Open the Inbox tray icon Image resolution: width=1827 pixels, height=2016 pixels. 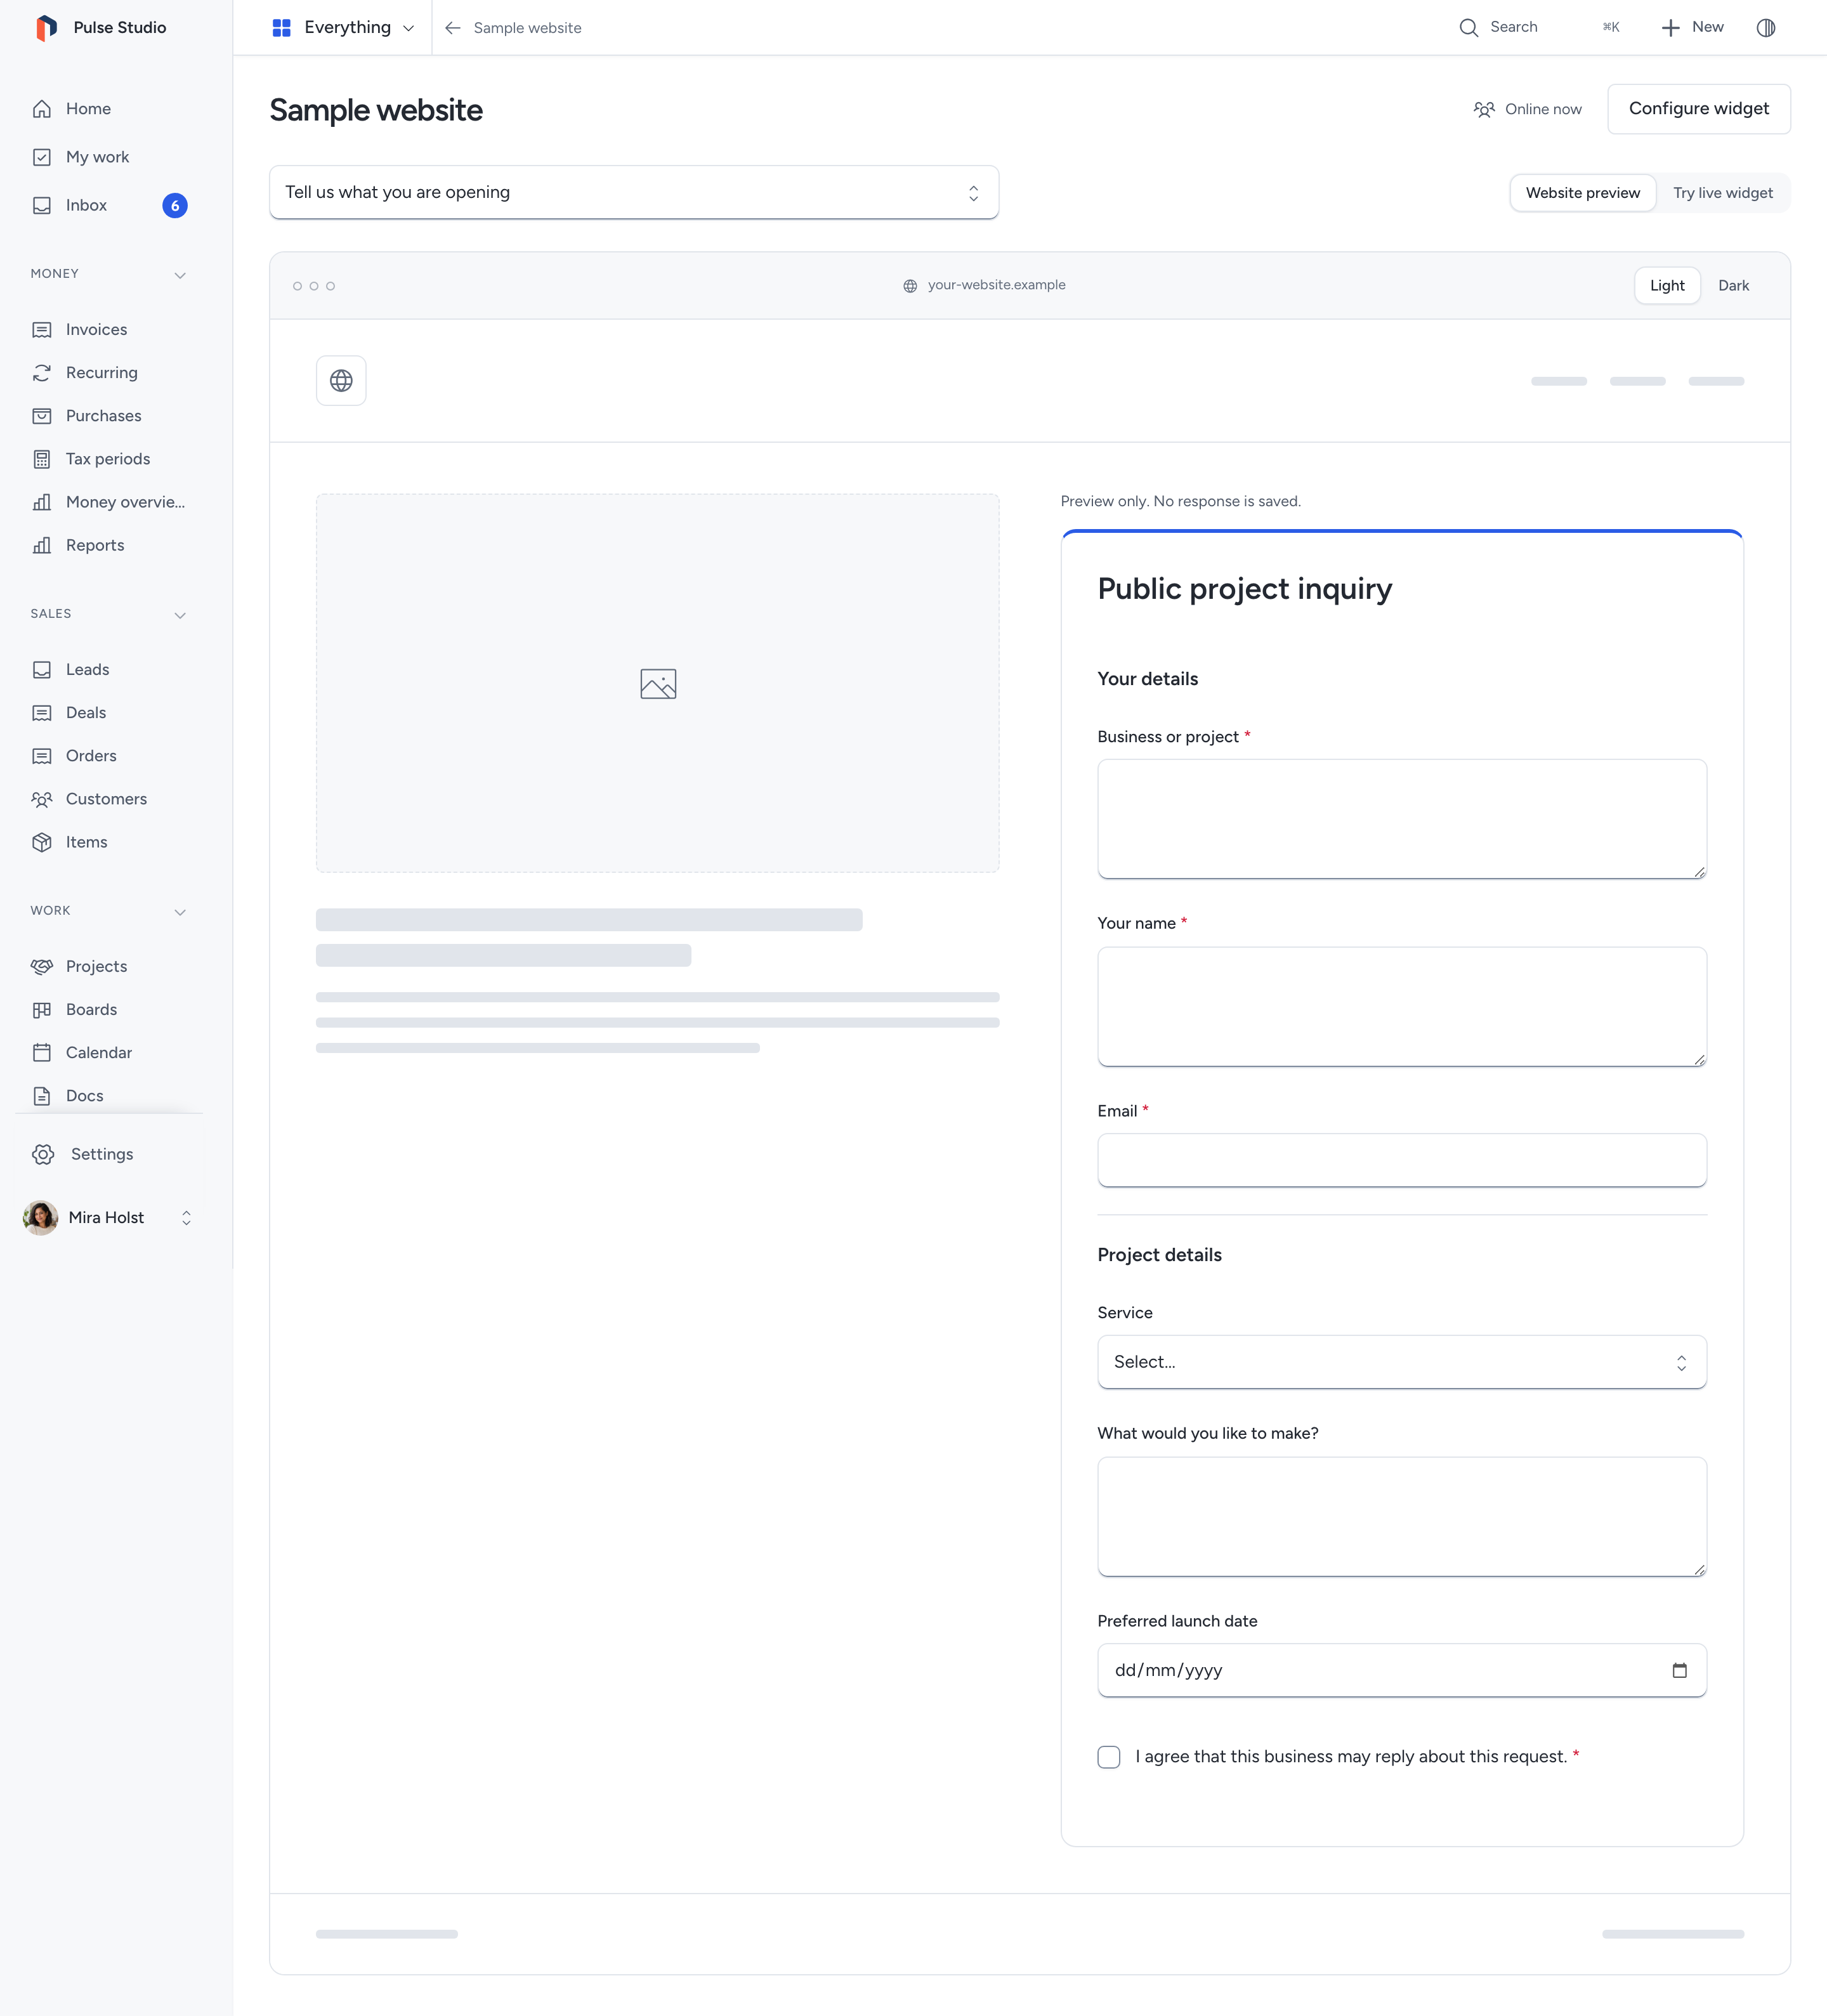tap(42, 205)
